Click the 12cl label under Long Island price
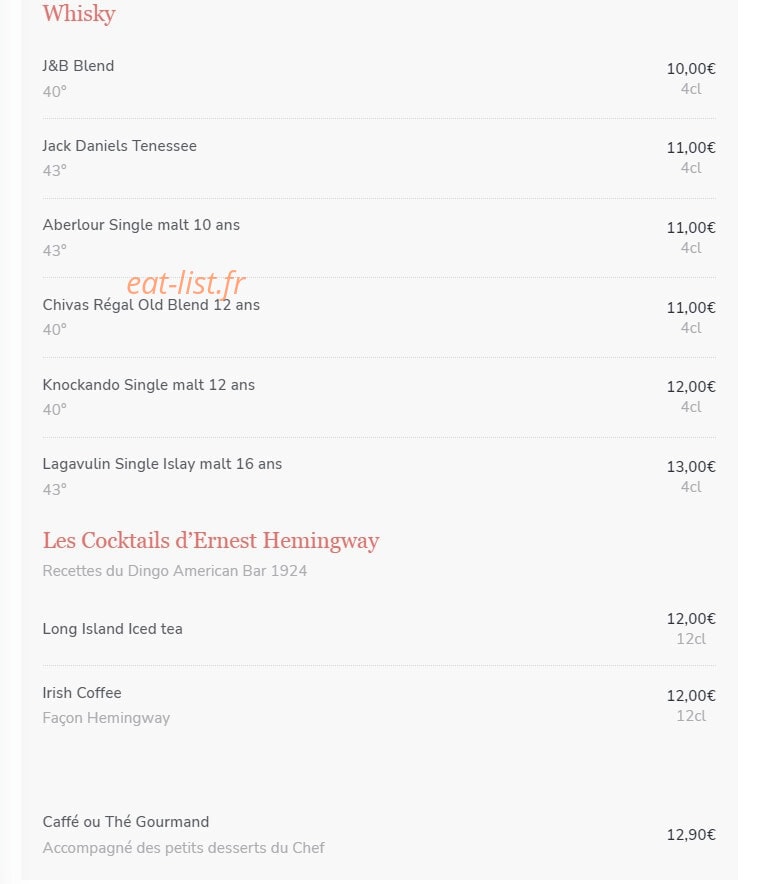This screenshot has height=884, width=760. pos(691,639)
